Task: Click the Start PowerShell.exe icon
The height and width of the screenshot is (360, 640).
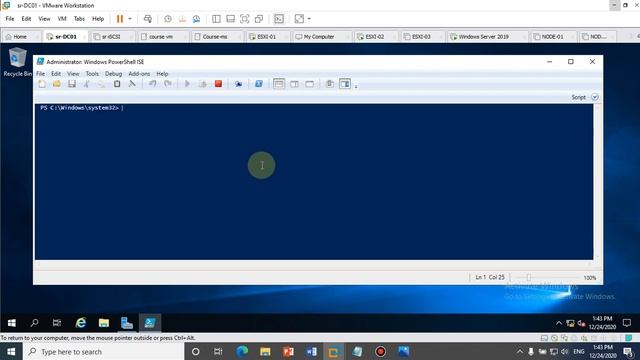Action: (259, 84)
